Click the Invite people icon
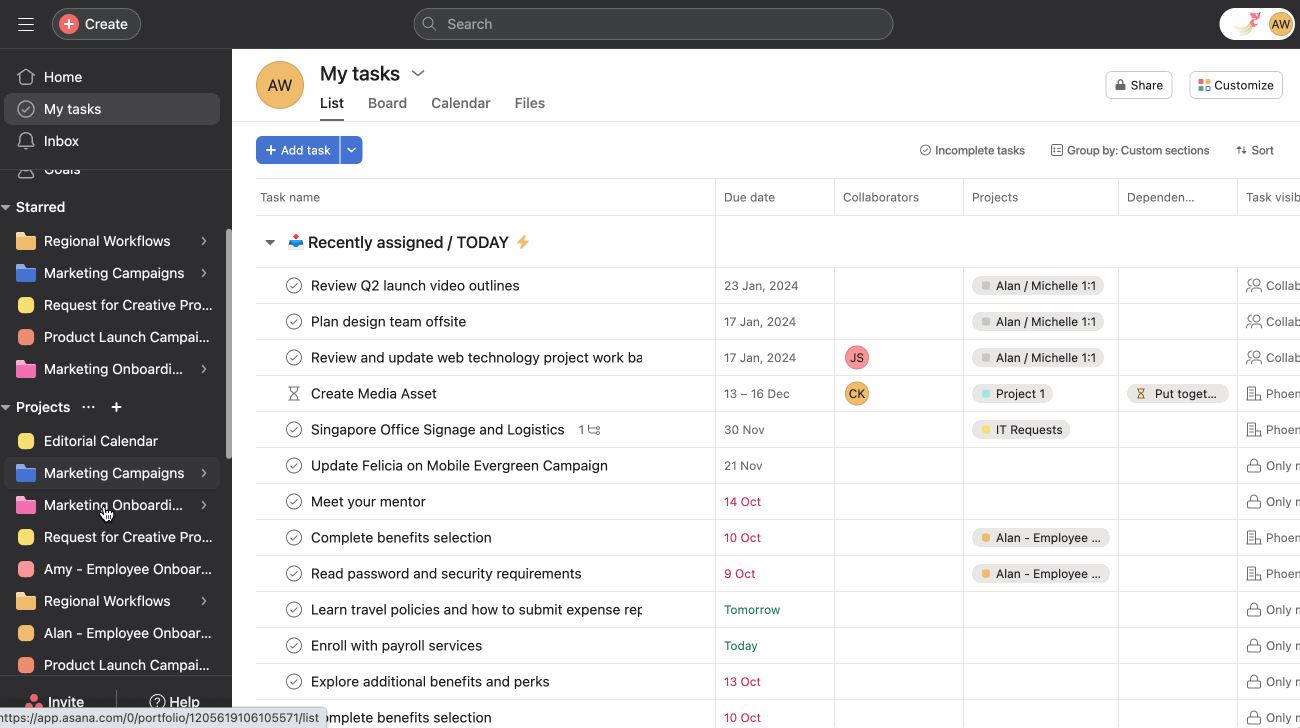The image size is (1300, 728). [x=34, y=702]
